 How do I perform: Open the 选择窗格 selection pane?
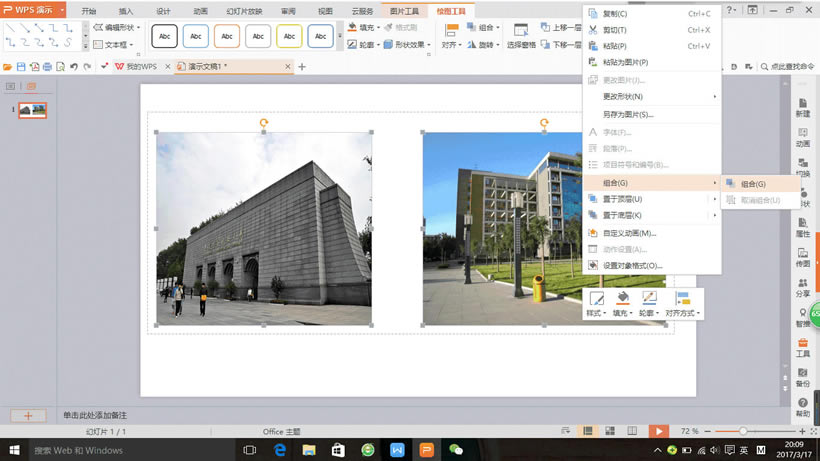pos(521,36)
